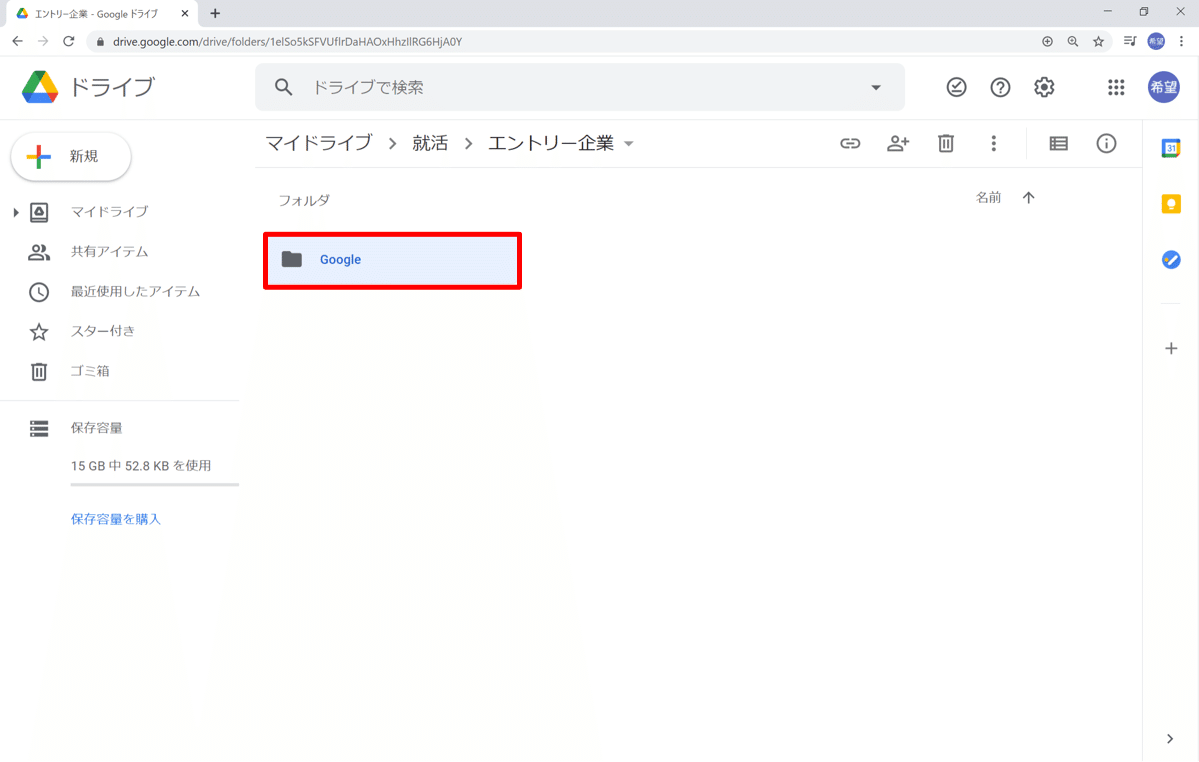Expand search options dropdown arrow
The image size is (1199, 762).
pos(875,87)
